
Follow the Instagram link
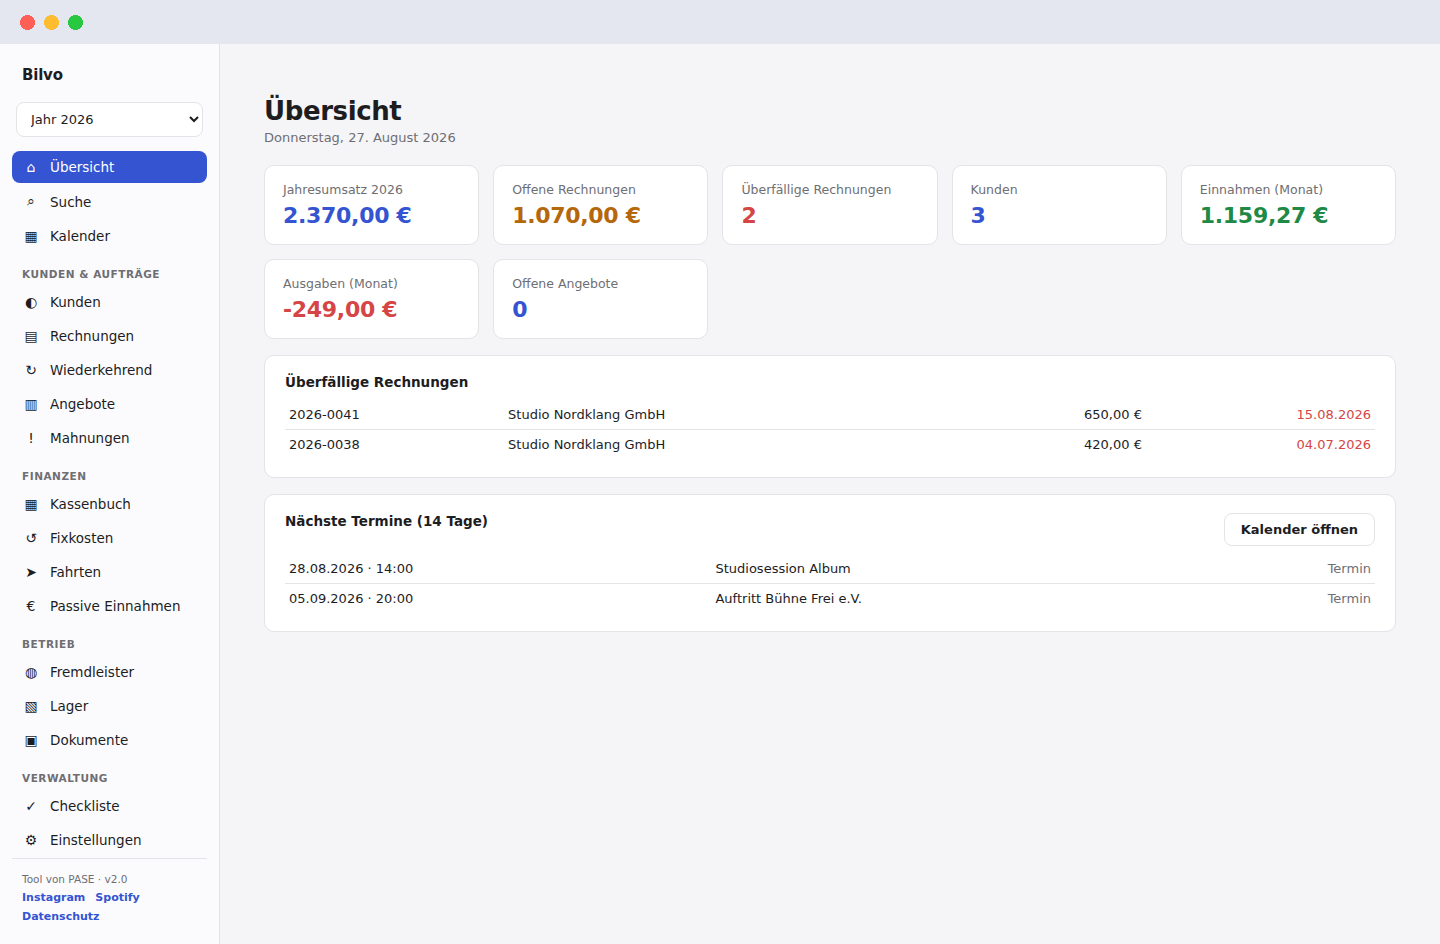tap(53, 897)
